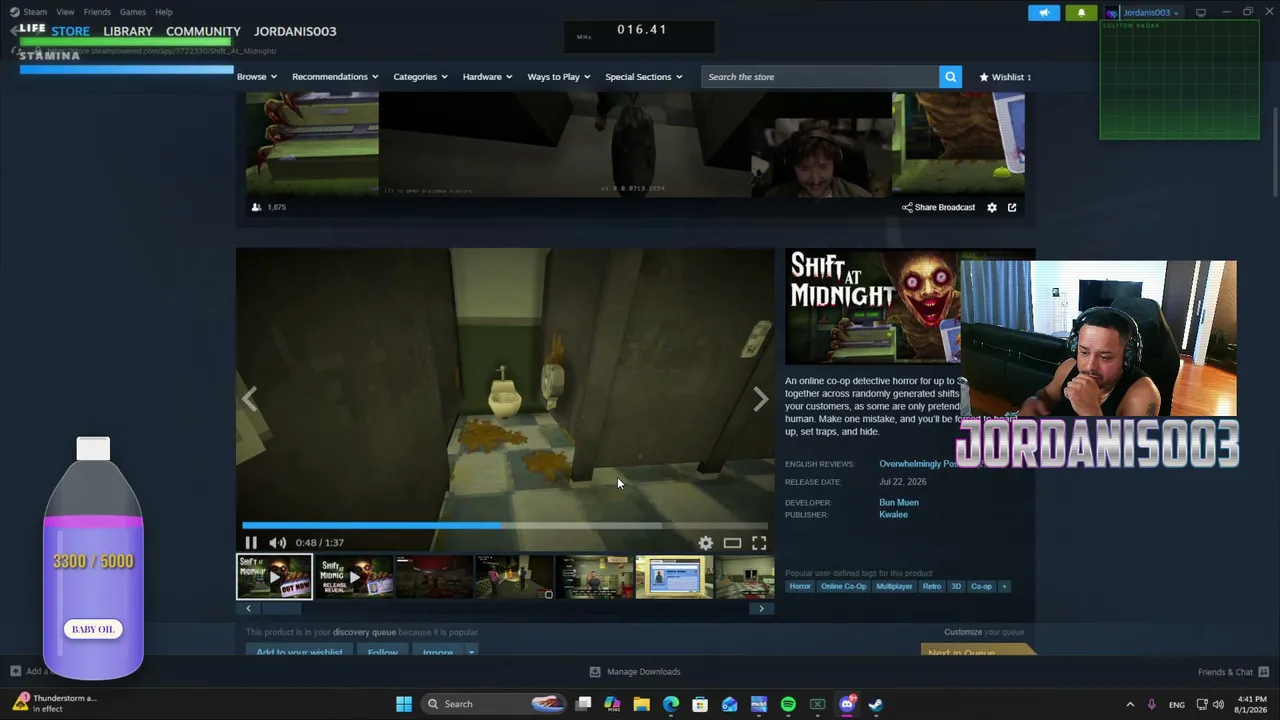1280x720 pixels.
Task: Open Microsoft Store from the taskbar
Action: (x=700, y=704)
